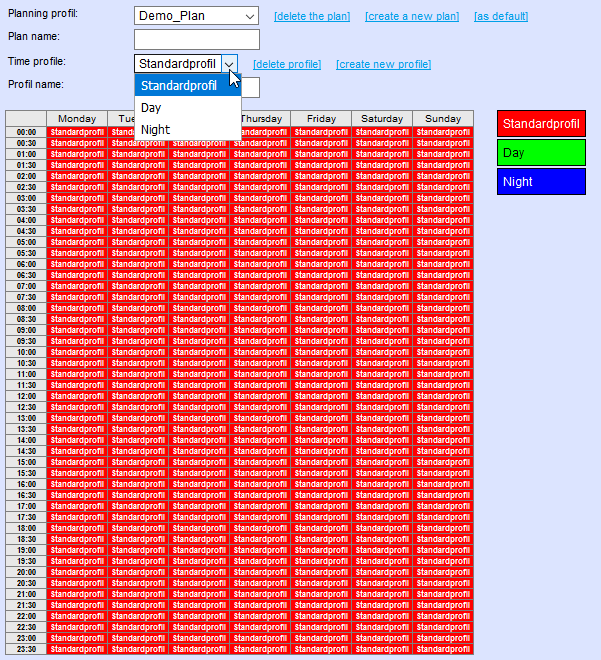The image size is (601, 660).
Task: Click the Saturday cell at 06:30
Action: coord(382,275)
